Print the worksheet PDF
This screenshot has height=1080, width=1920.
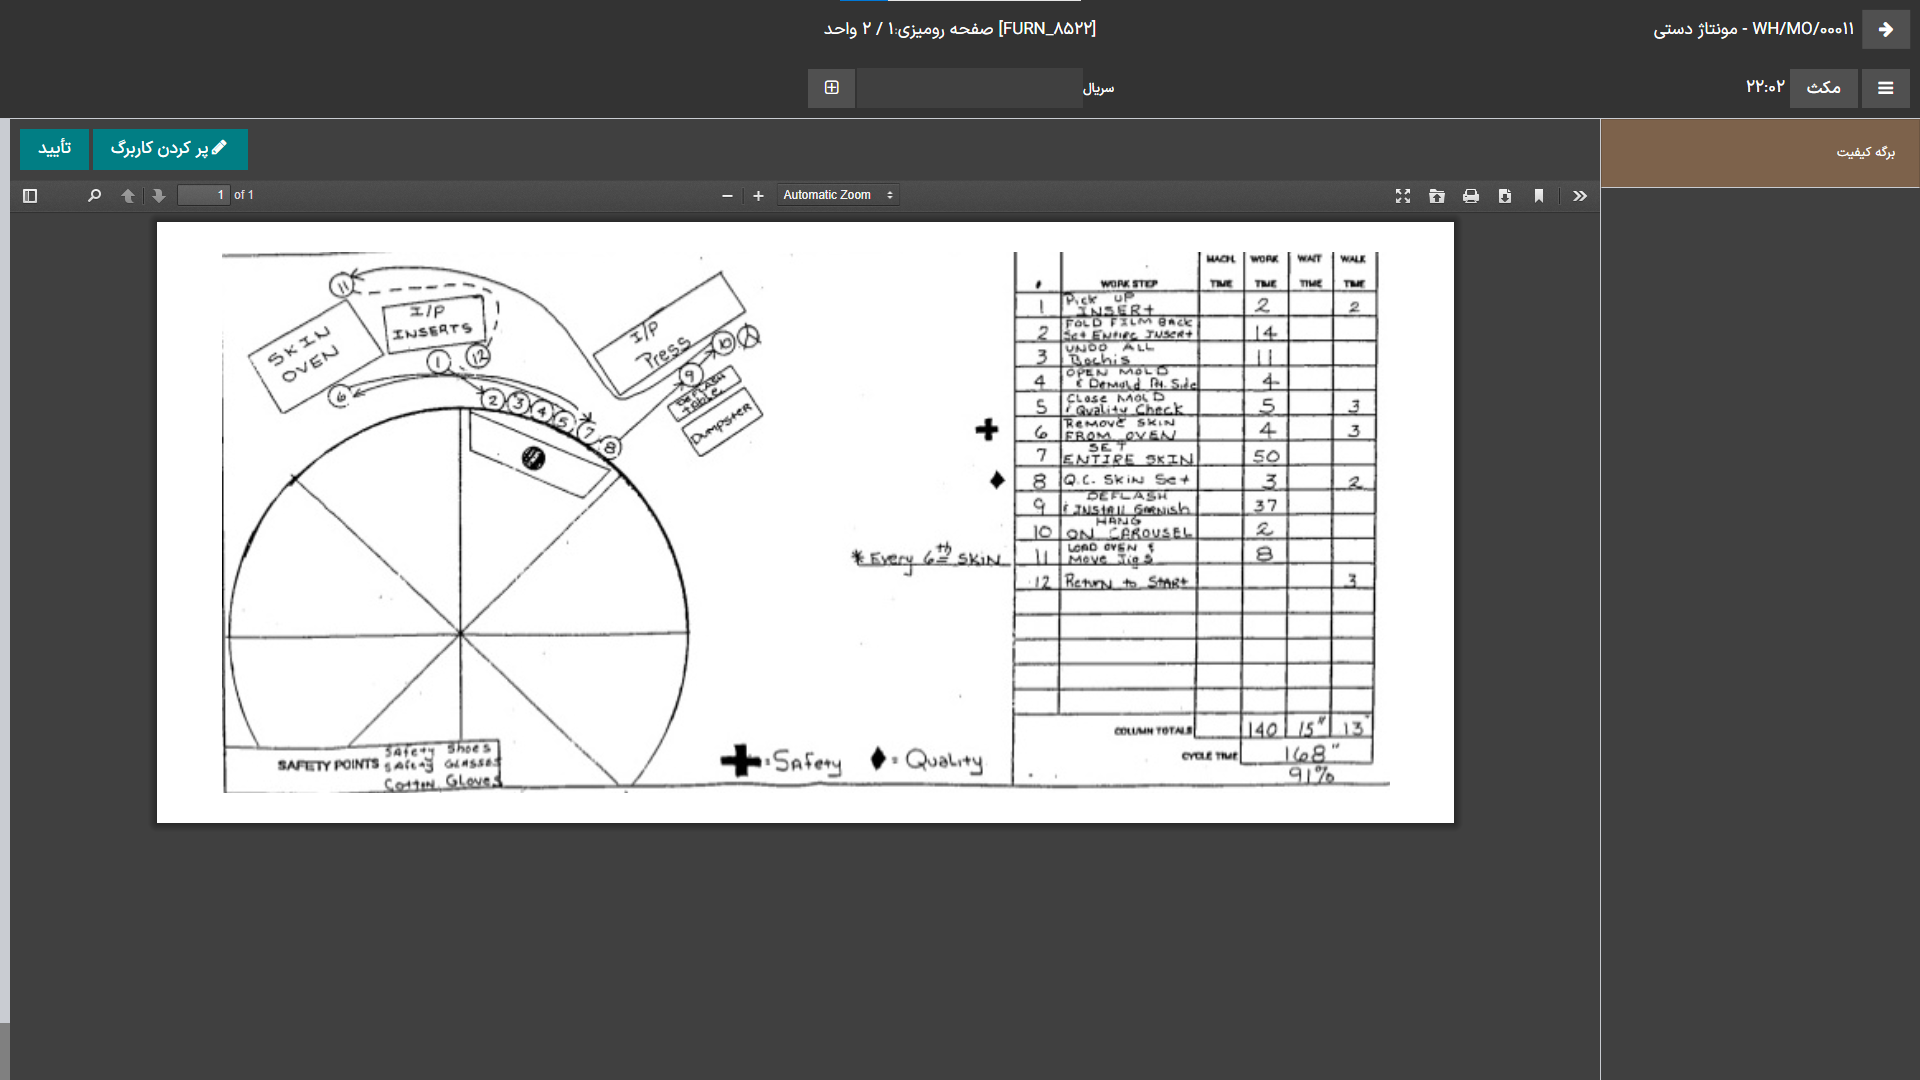1470,196
